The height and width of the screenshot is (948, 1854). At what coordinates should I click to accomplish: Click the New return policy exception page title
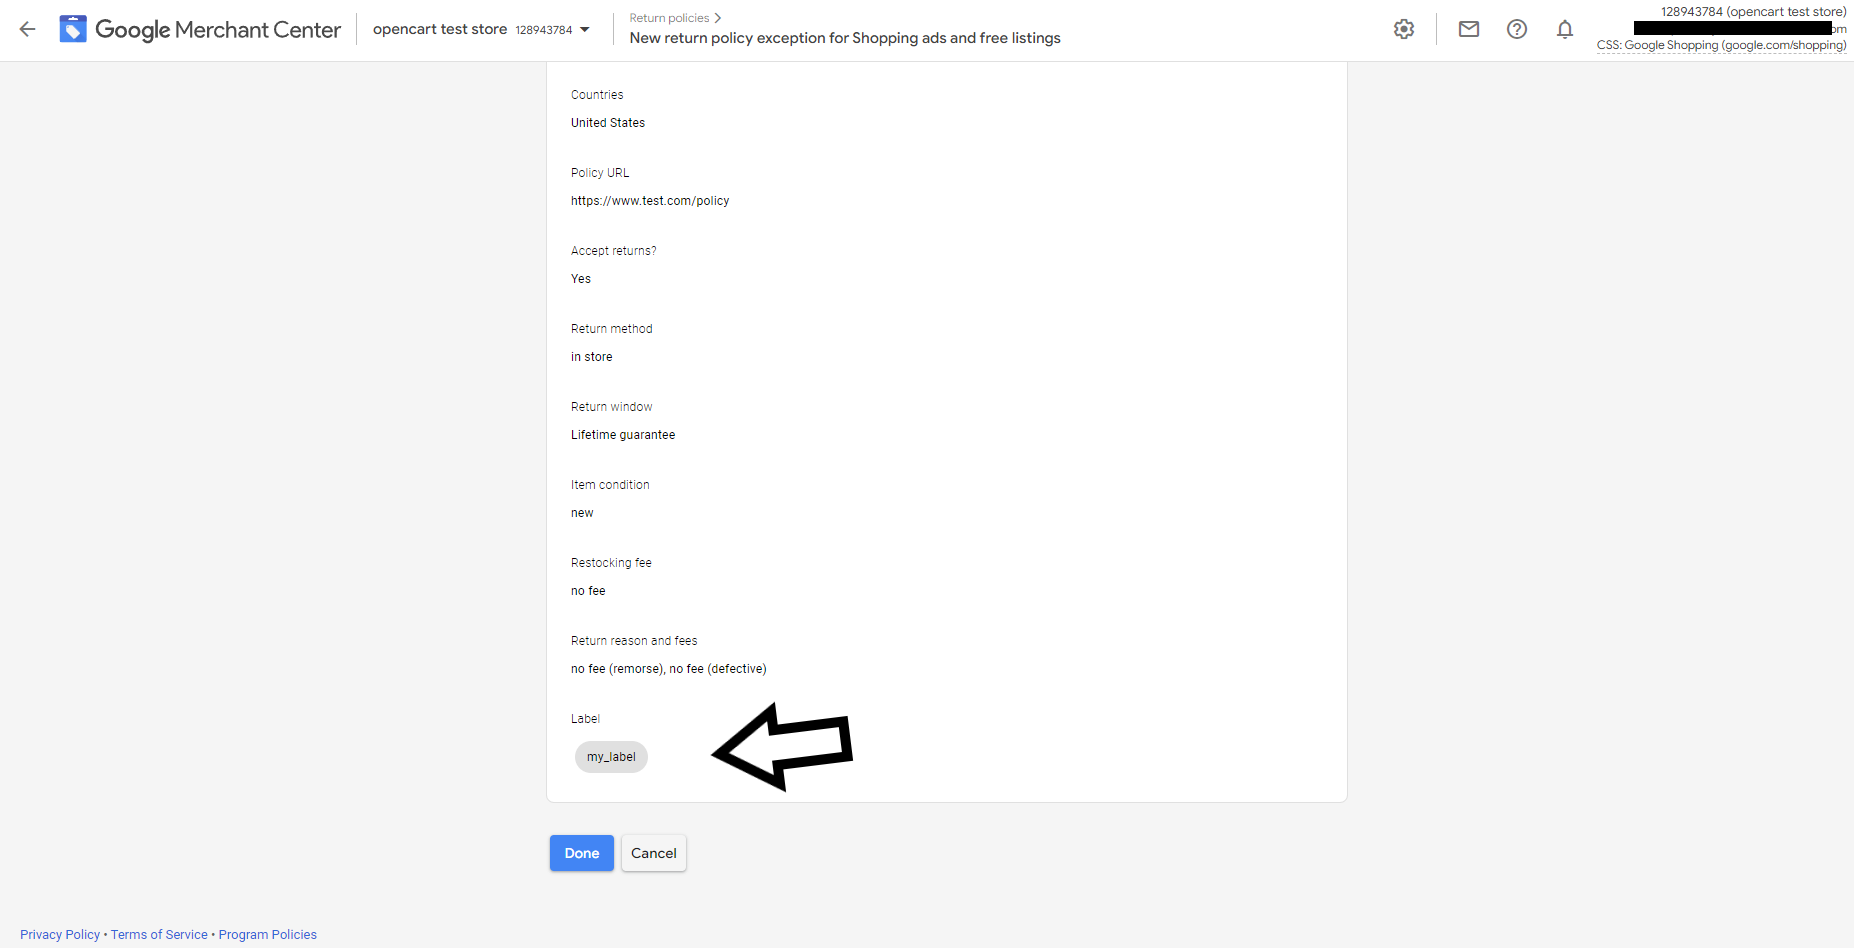pyautogui.click(x=845, y=38)
